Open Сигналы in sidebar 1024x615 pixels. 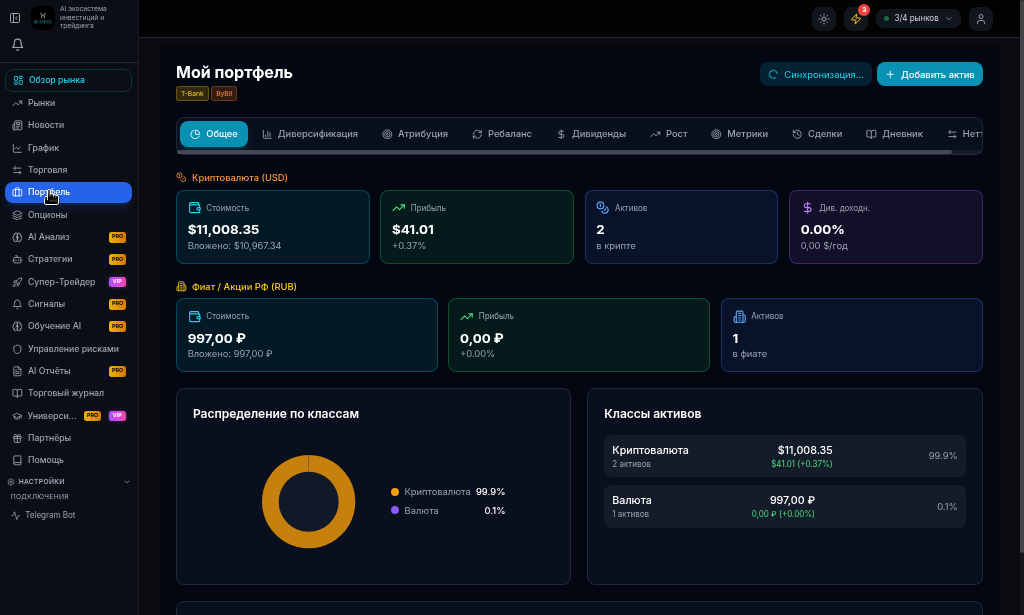(69, 304)
